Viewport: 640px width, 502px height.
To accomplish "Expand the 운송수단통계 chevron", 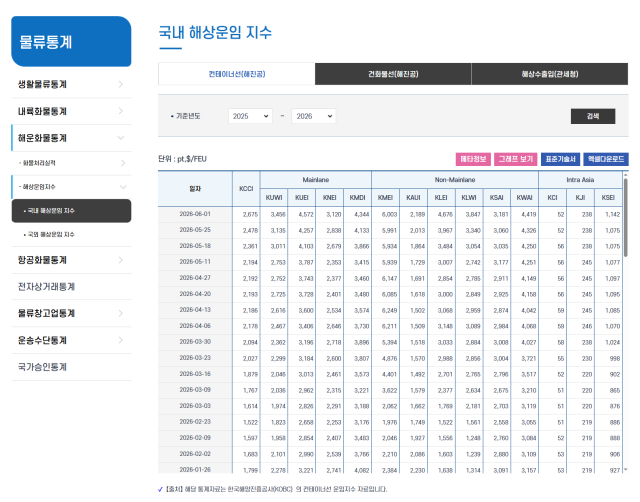I will click(120, 340).
